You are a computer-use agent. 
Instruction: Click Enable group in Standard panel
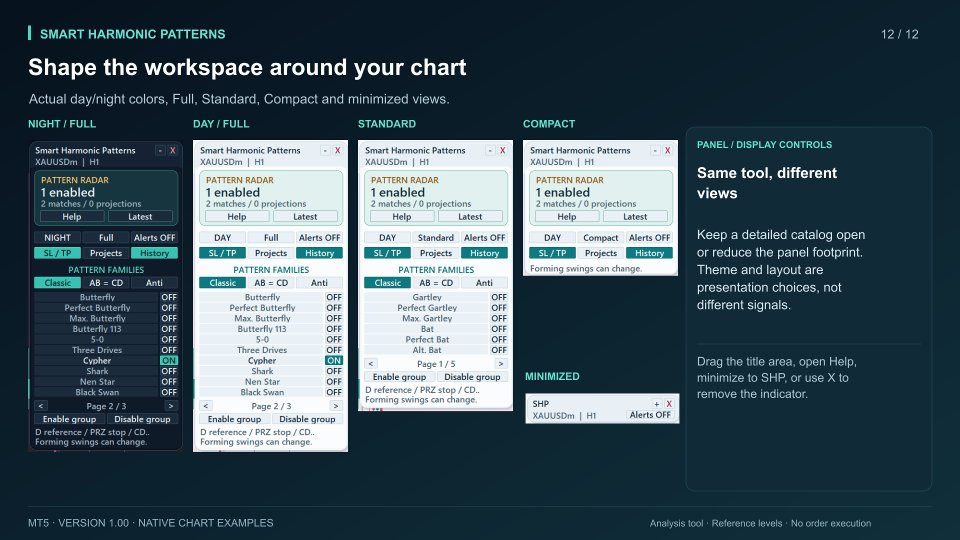399,377
